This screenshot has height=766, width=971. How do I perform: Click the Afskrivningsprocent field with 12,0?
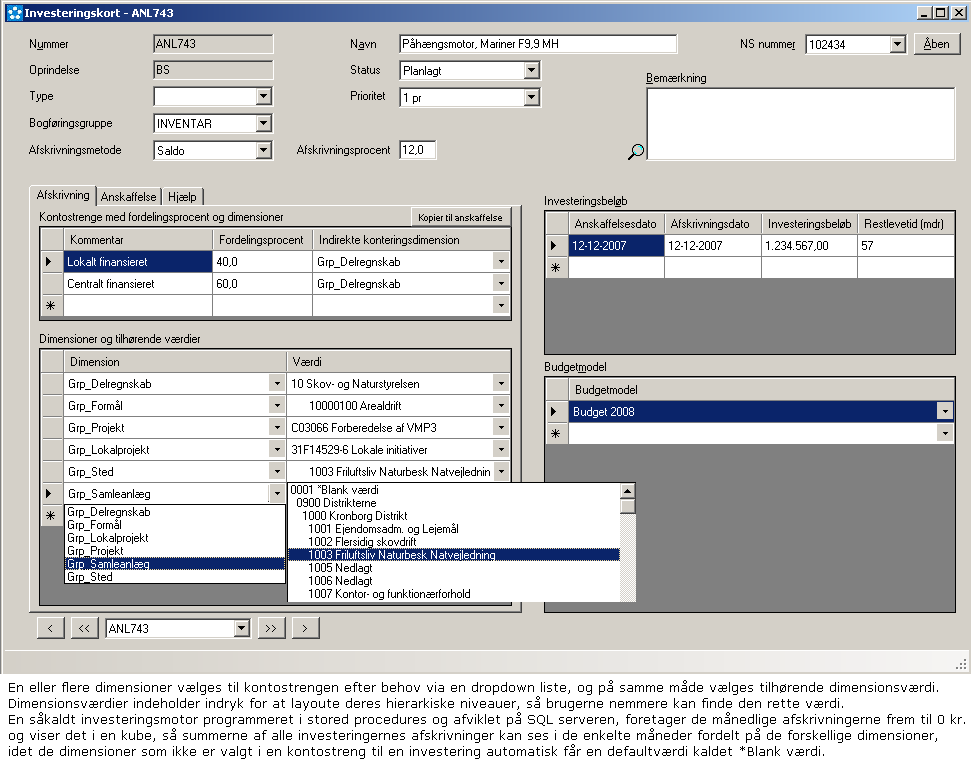pyautogui.click(x=418, y=150)
